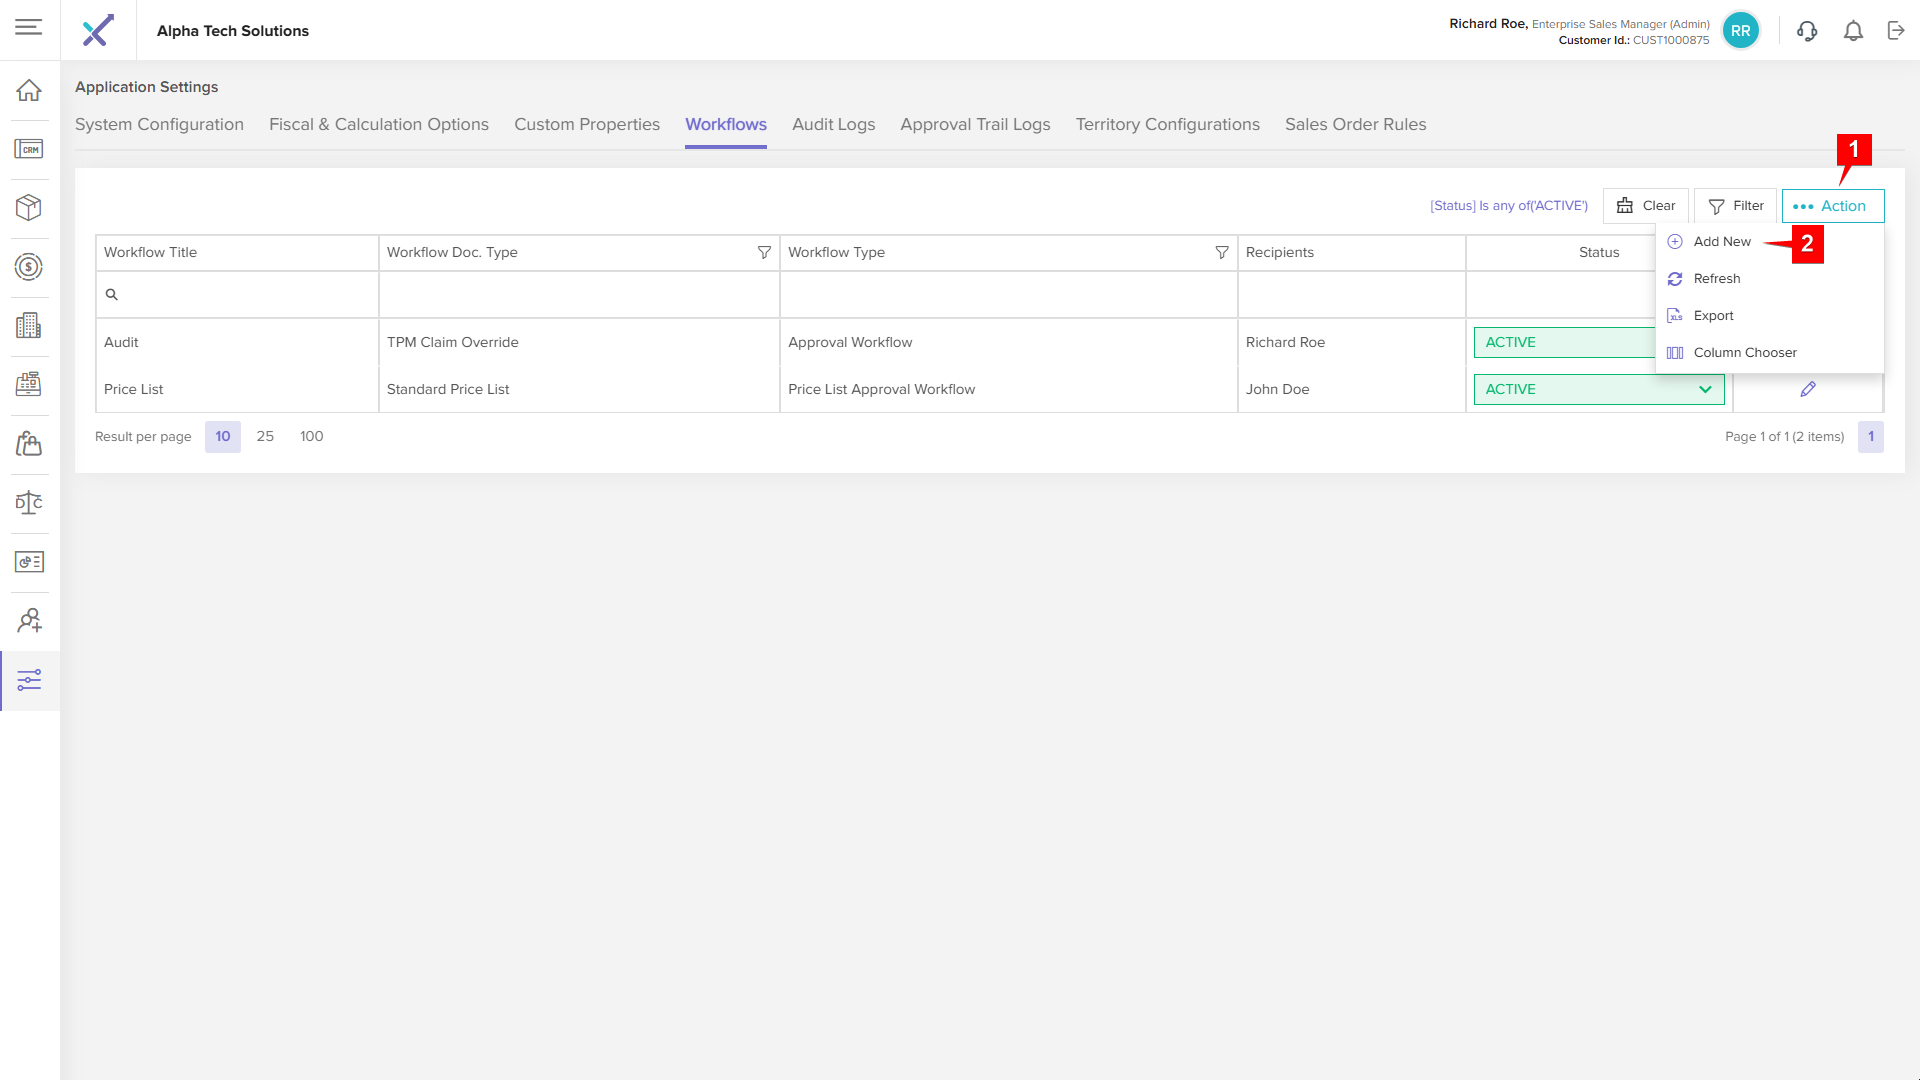Image resolution: width=1920 pixels, height=1080 pixels.
Task: Click the support headset icon
Action: tap(1807, 31)
